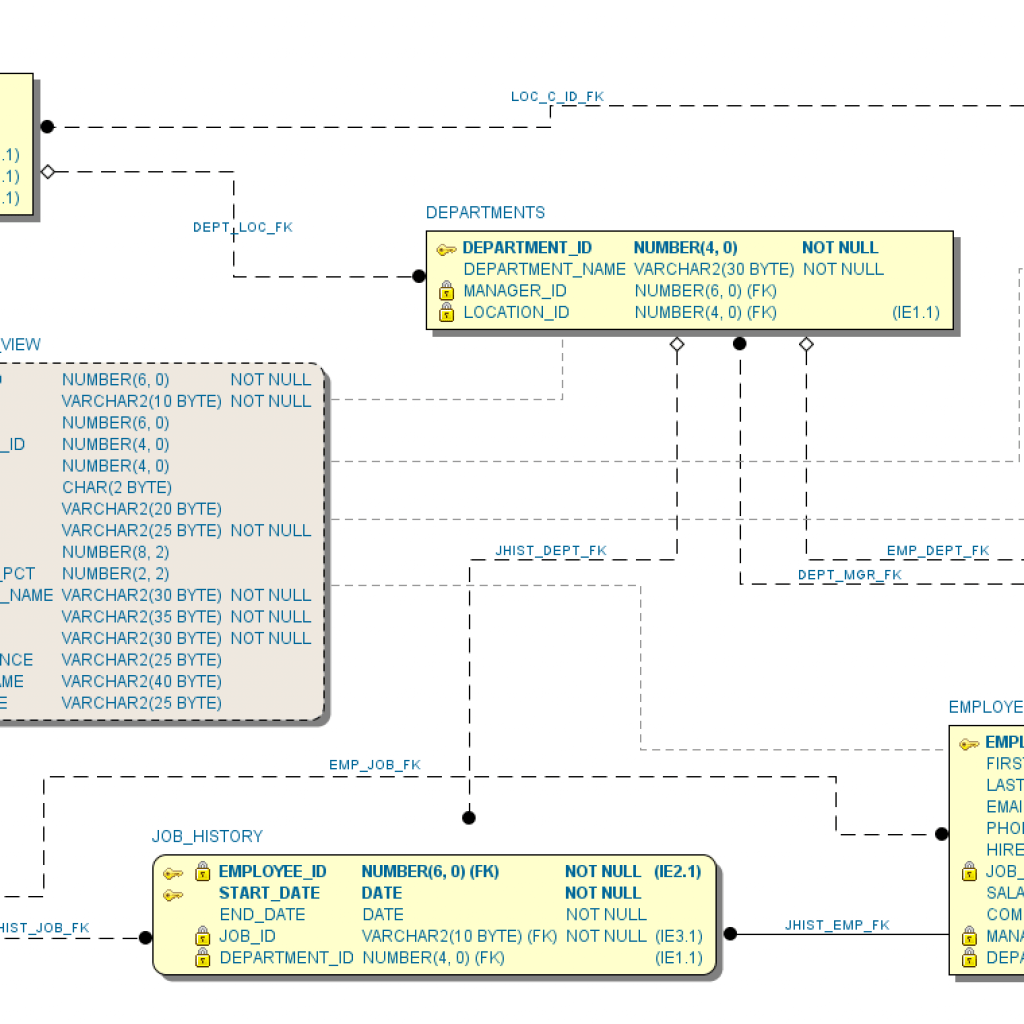
Task: Click the lock icon beside LOCATION_ID in DEPARTMENTS
Action: (x=446, y=312)
